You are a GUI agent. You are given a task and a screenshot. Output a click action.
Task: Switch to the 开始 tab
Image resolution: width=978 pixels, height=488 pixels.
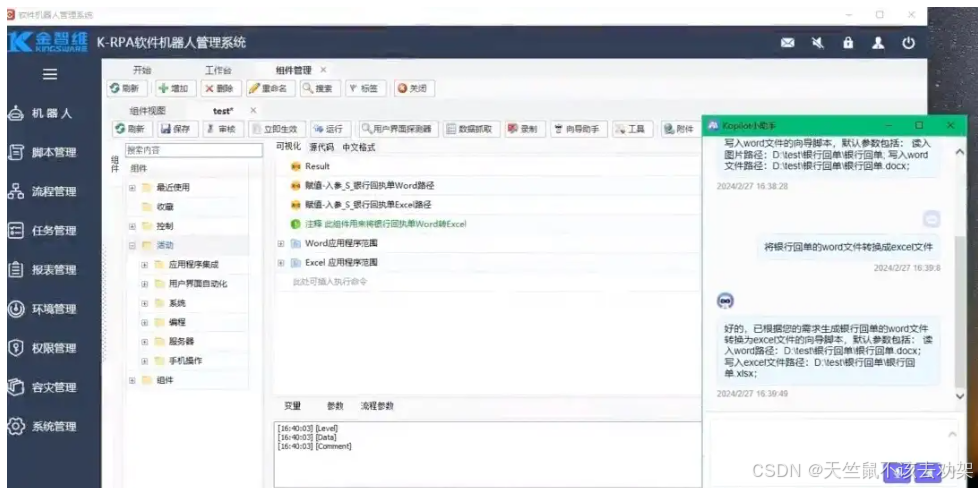(x=142, y=71)
